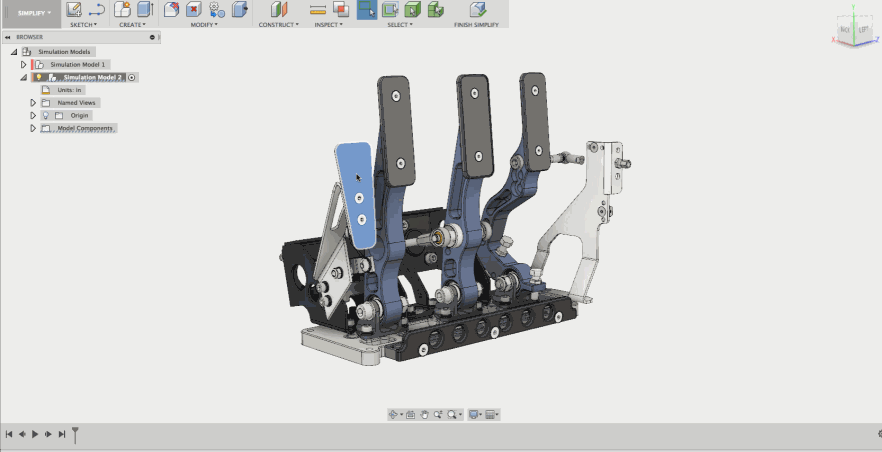Collapse the Simulation Model 2 node
Screen dimensions: 882x452
click(x=24, y=78)
